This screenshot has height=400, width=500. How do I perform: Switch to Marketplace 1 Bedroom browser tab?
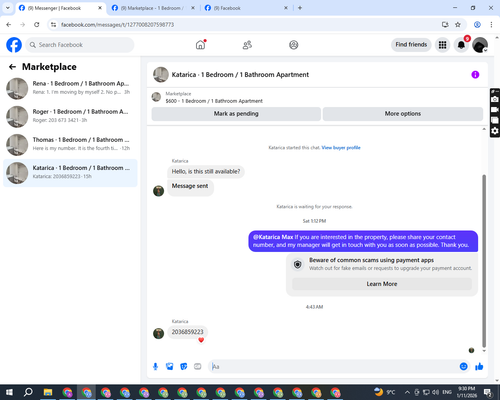tap(152, 8)
